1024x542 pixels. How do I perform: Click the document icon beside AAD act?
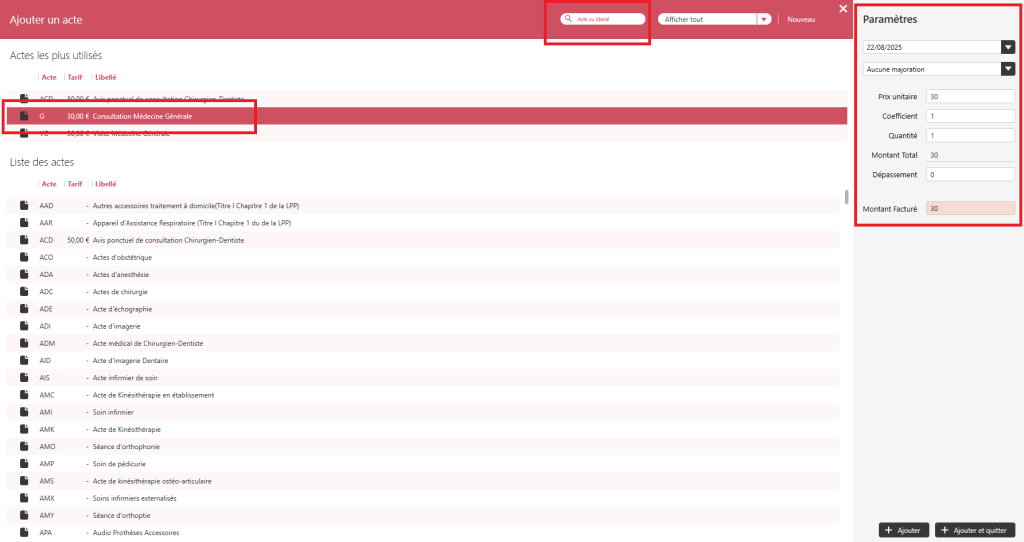(24, 205)
